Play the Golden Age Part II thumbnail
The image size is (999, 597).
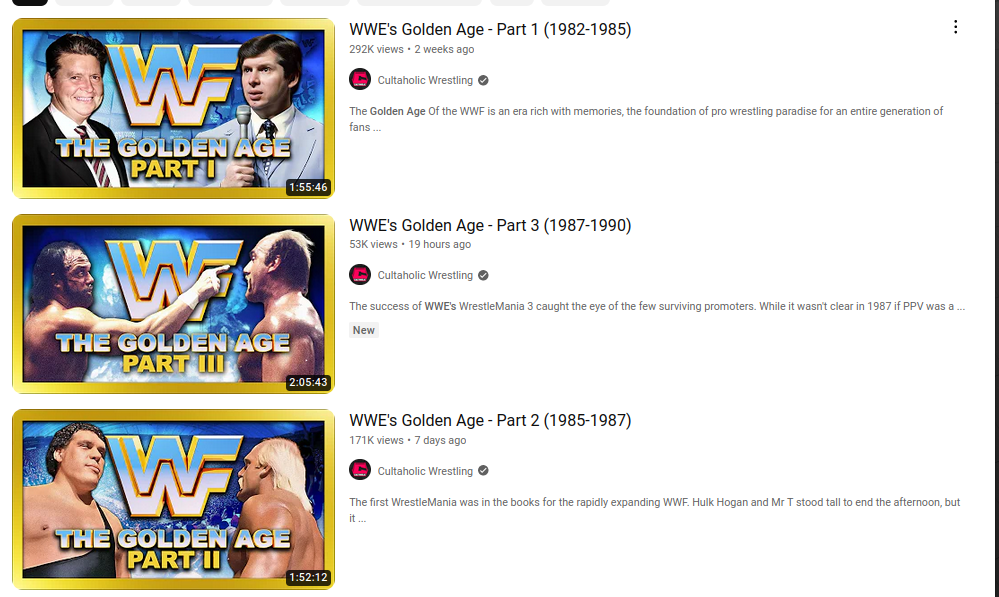coord(173,500)
